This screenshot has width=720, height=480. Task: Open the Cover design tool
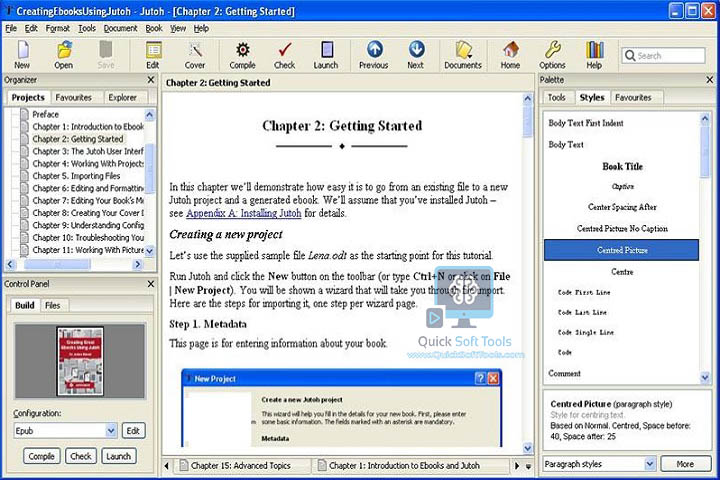click(x=195, y=55)
